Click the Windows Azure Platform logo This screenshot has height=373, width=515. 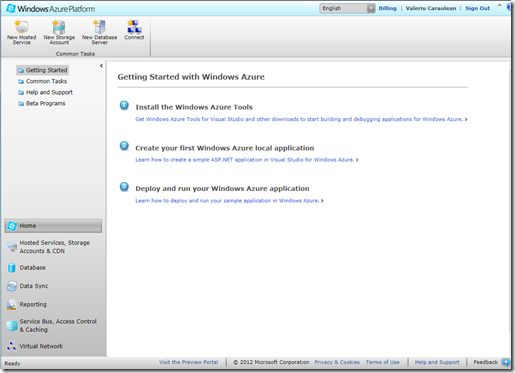51,9
